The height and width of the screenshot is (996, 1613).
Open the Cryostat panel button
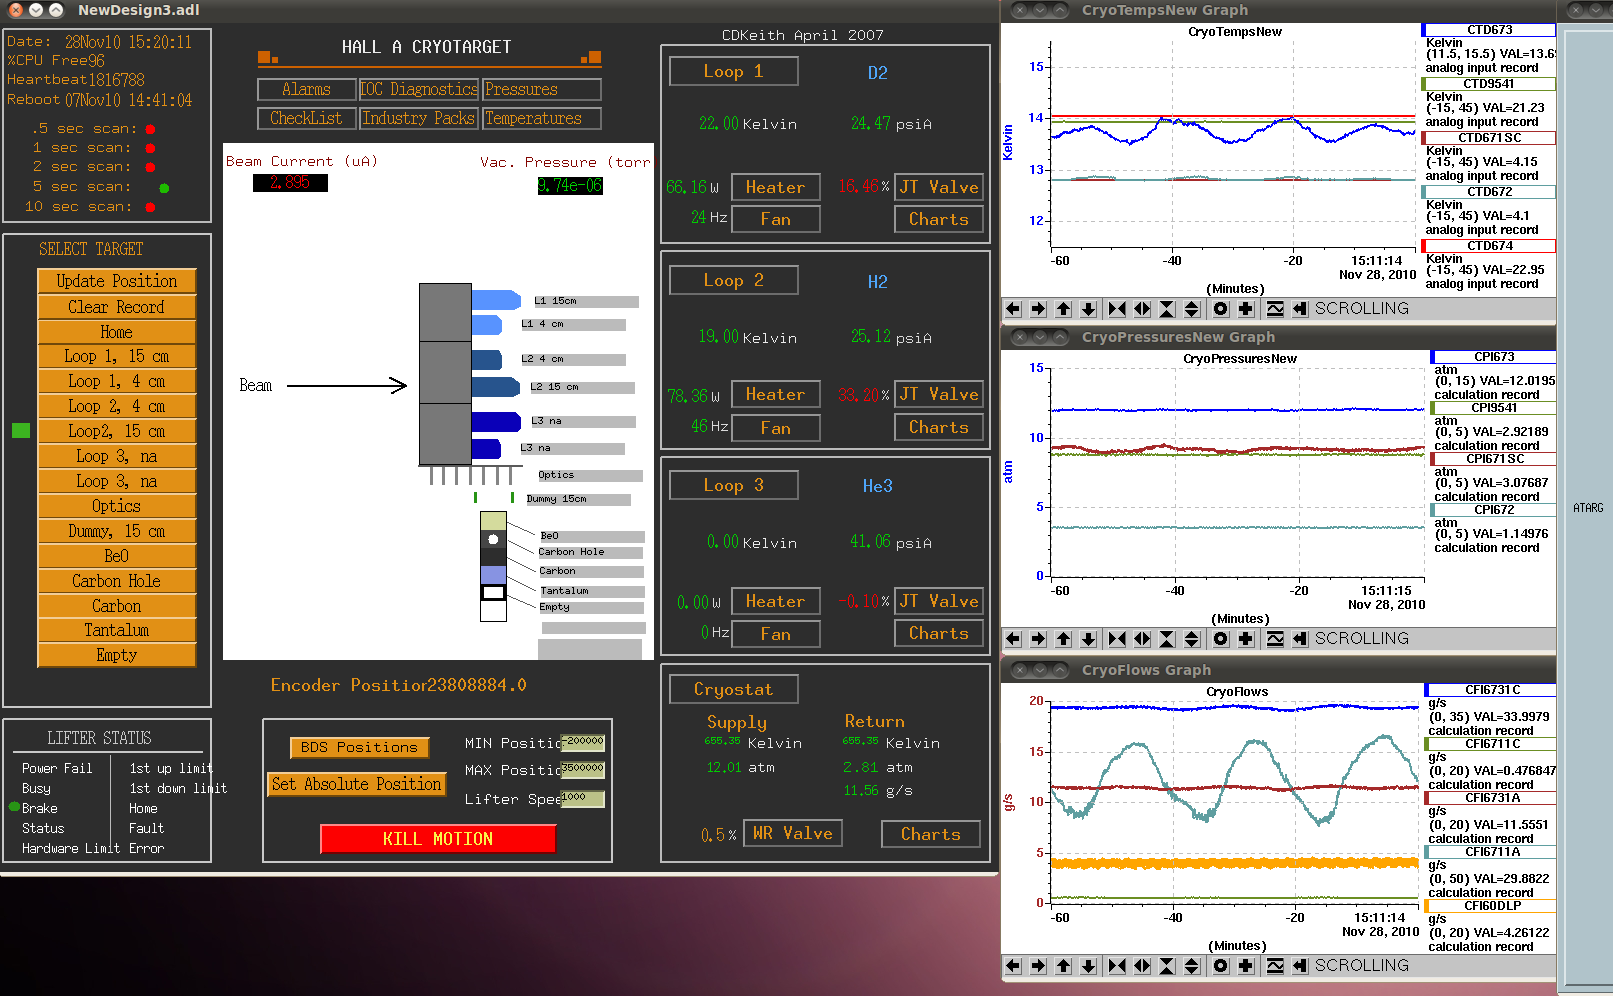click(x=733, y=689)
